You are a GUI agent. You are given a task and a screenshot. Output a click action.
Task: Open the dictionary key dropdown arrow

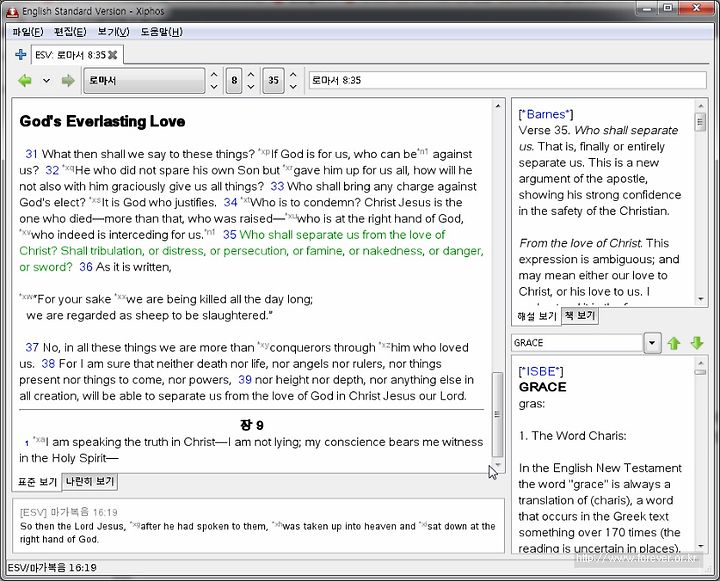click(x=652, y=343)
